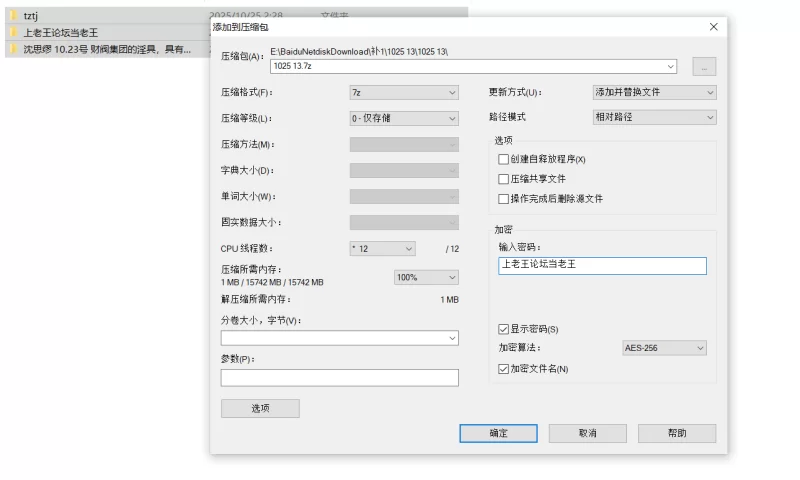The height and width of the screenshot is (480, 800).
Task: Enable 操作完成后删除源文件 option
Action: [503, 199]
